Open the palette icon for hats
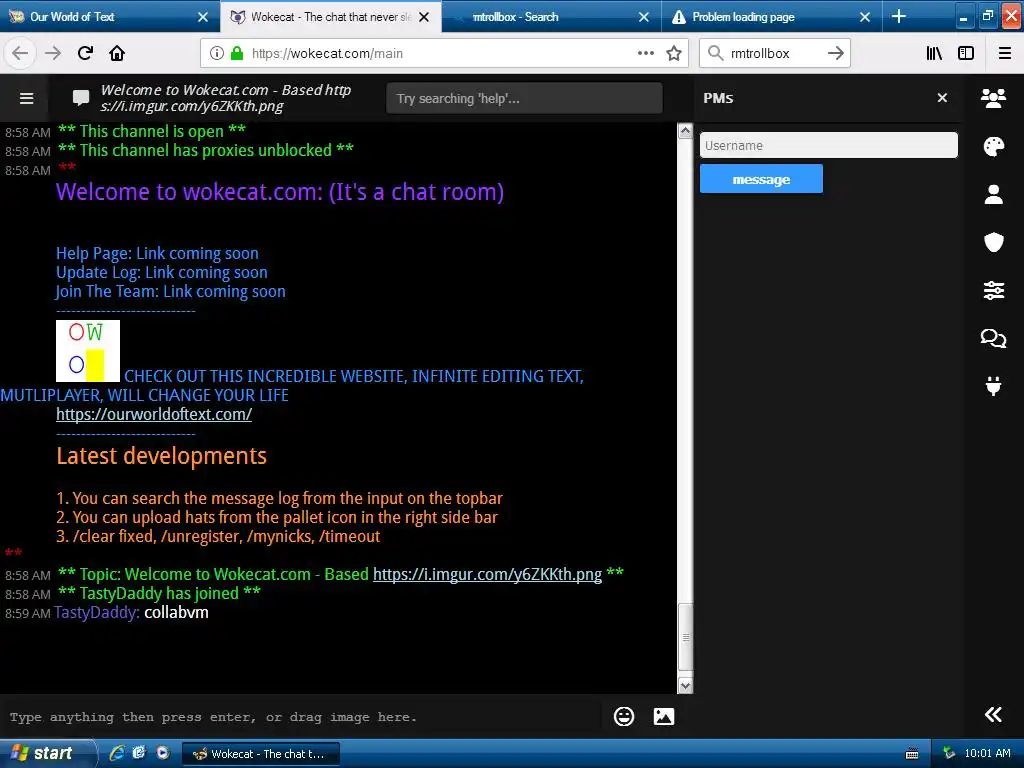The image size is (1024, 768). pos(993,146)
